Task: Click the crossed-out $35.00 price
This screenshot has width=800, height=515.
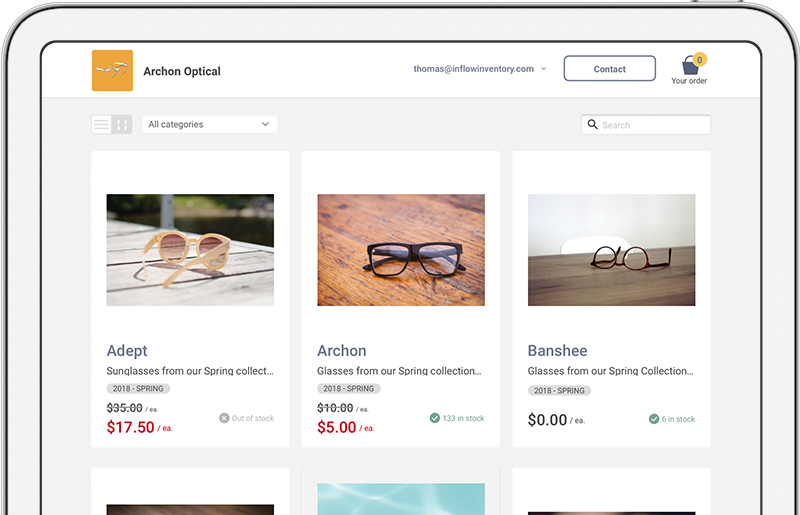Action: click(124, 408)
